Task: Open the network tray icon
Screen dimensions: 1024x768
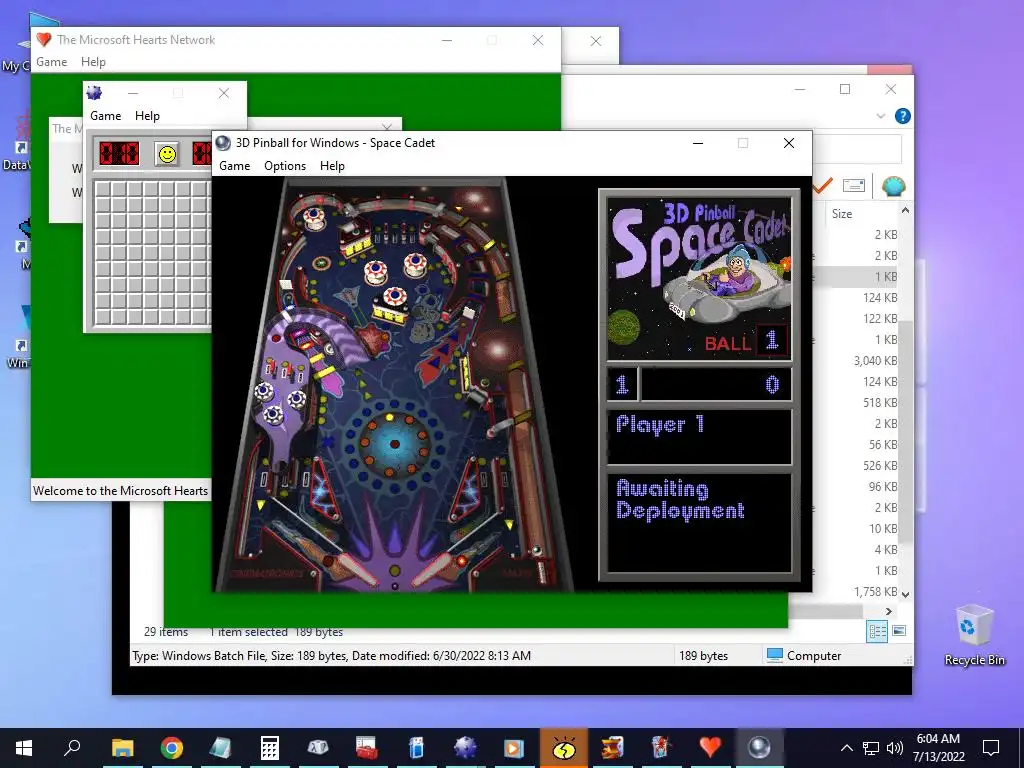Action: 871,748
